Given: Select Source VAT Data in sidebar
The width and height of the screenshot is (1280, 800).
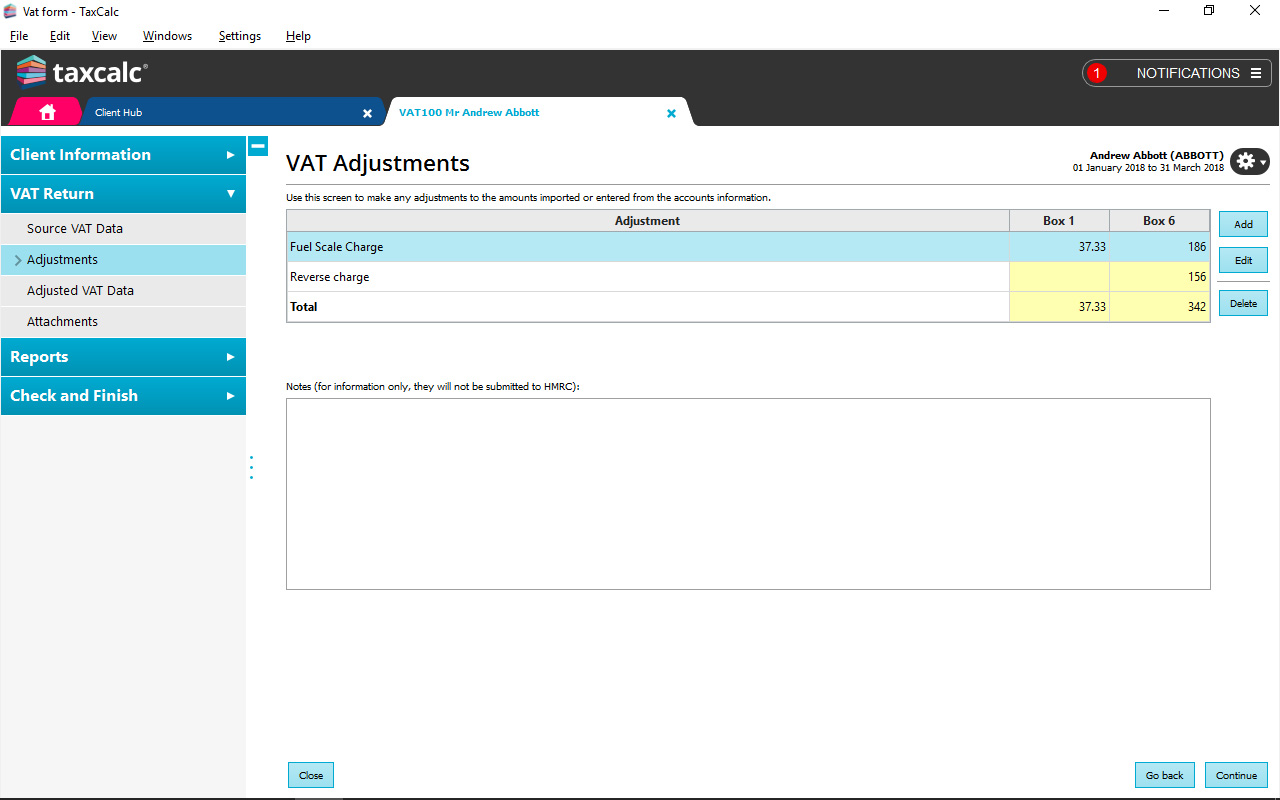Looking at the screenshot, I should pos(75,229).
